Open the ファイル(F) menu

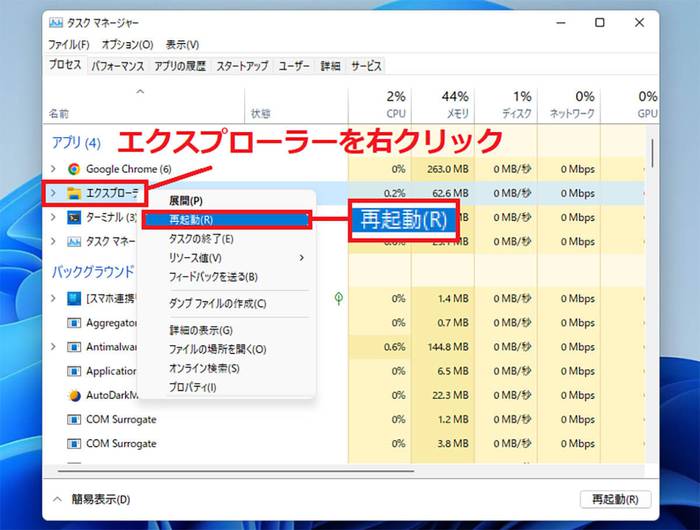click(x=69, y=45)
